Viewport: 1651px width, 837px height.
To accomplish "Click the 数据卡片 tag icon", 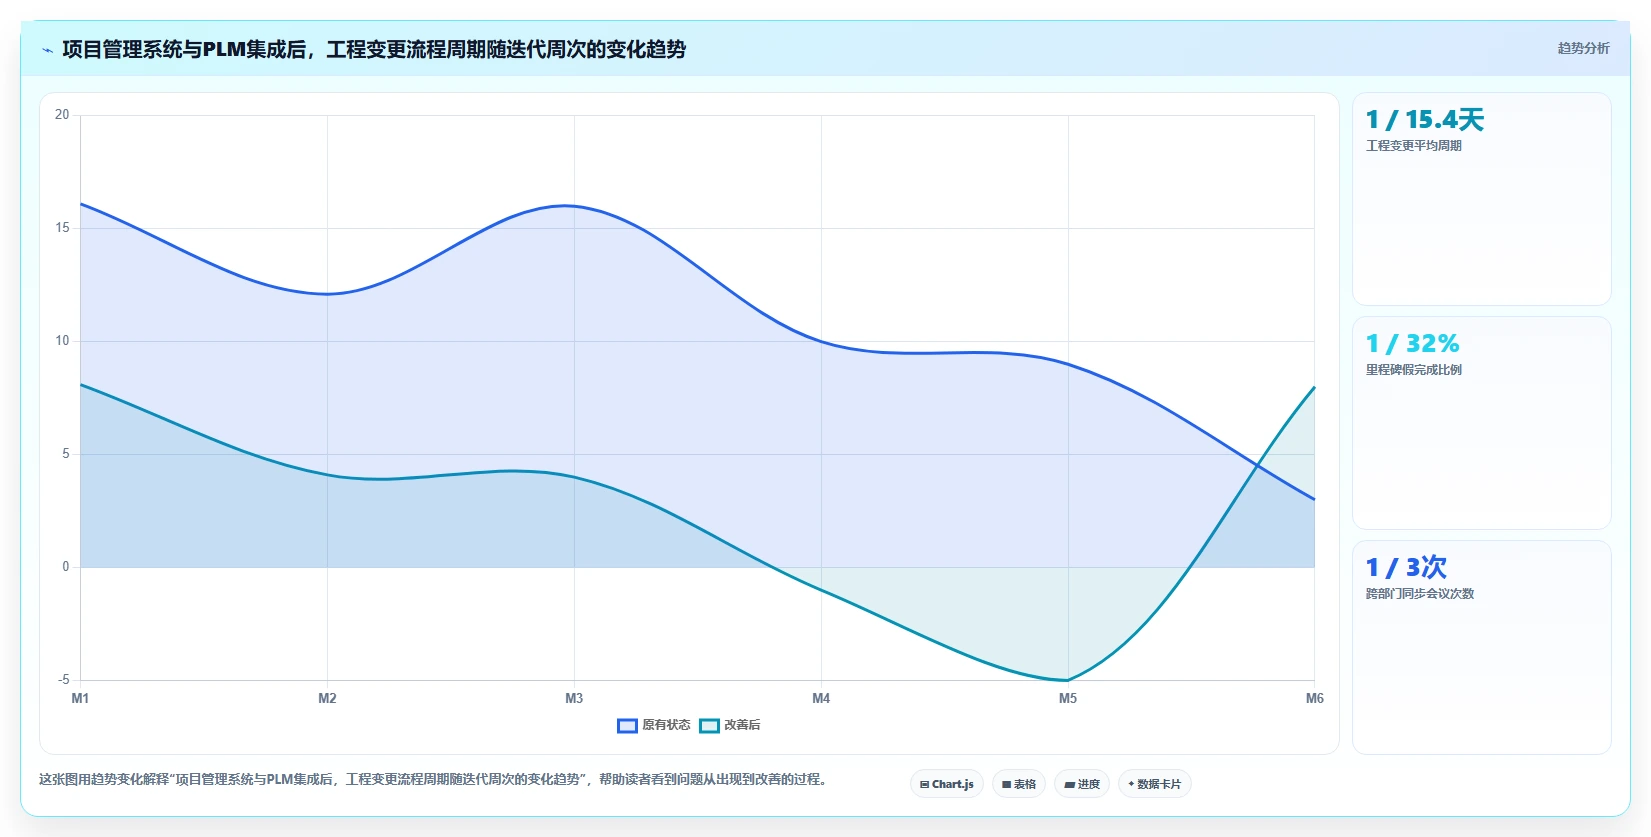I will pos(1131,784).
